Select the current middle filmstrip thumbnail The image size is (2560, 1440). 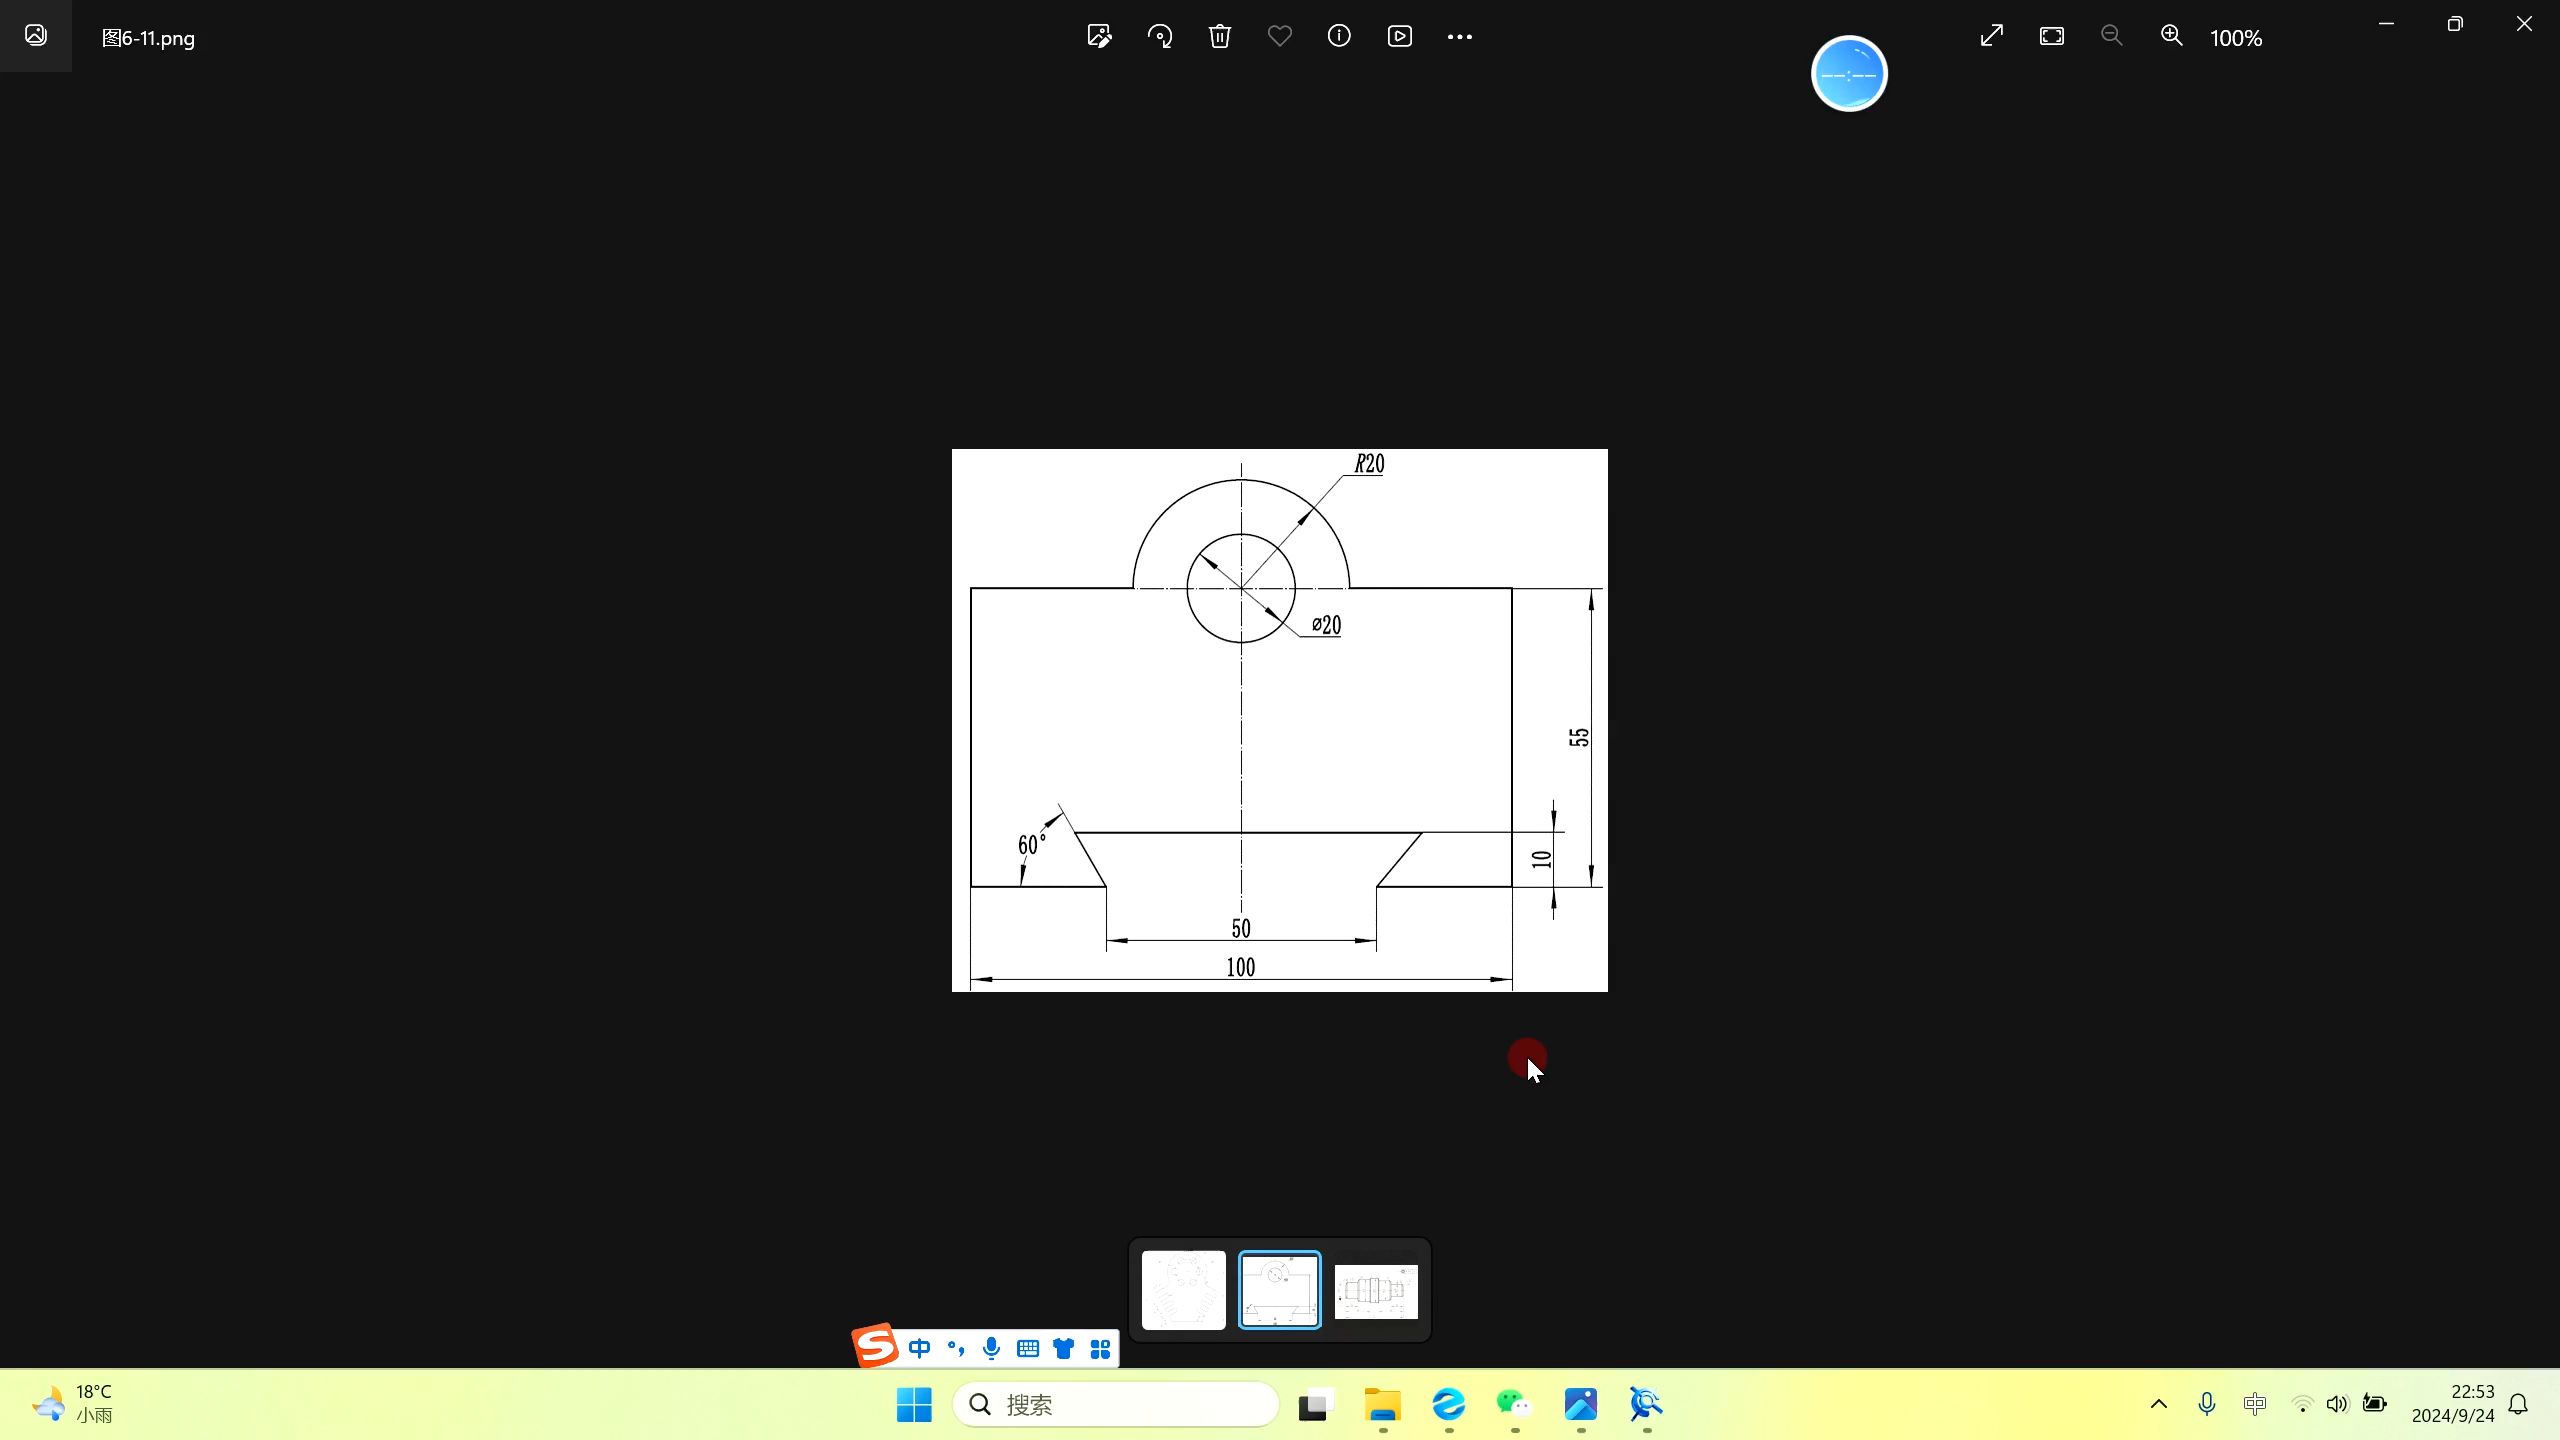pos(1280,1290)
